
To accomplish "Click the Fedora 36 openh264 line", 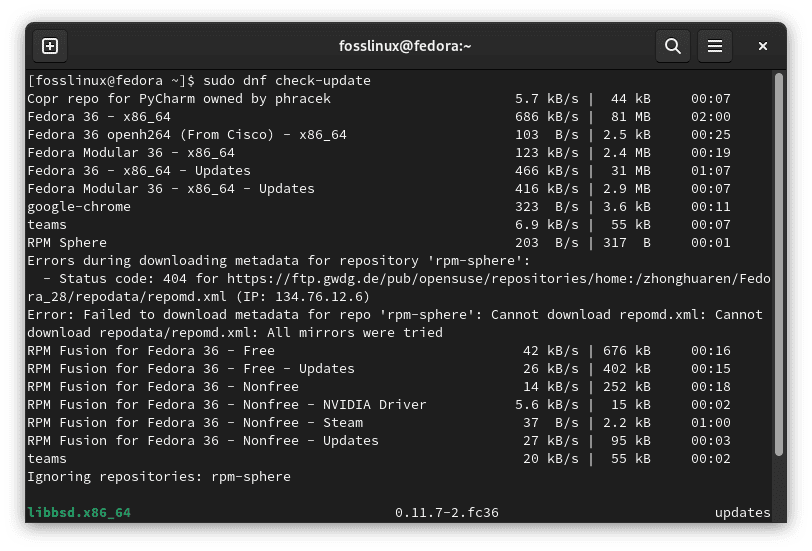I will [186, 135].
